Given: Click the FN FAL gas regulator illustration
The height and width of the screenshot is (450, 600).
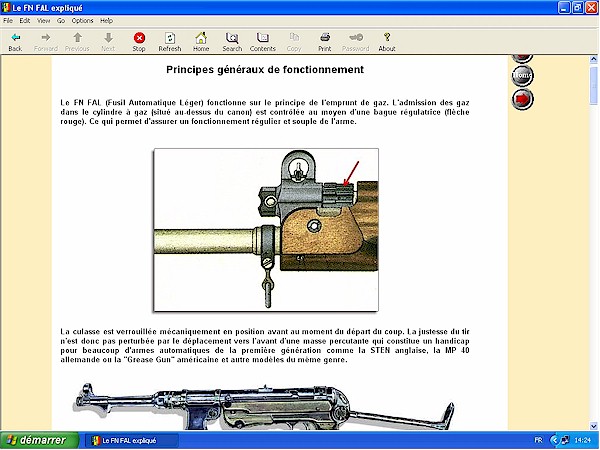Looking at the screenshot, I should [x=266, y=230].
